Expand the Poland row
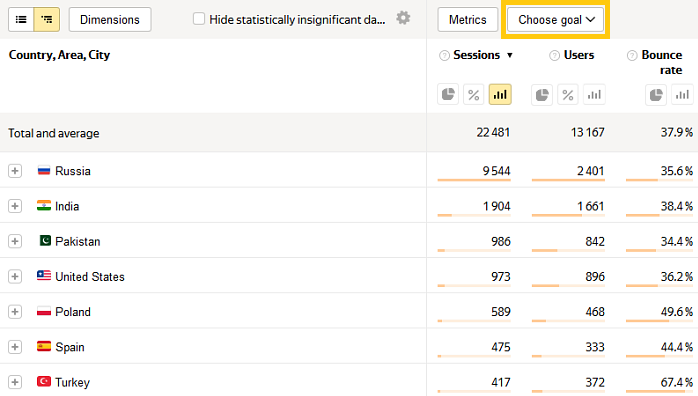This screenshot has height=396, width=698. pos(15,311)
